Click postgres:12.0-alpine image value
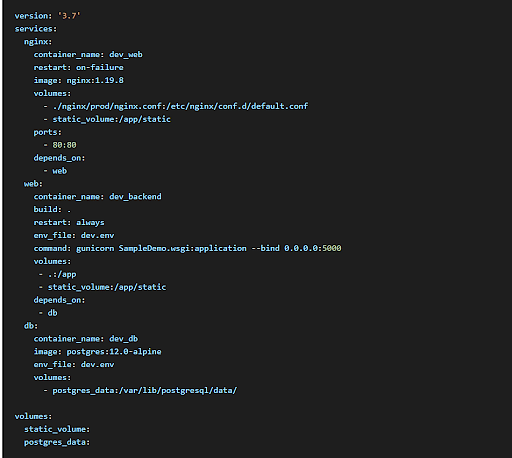This screenshot has width=512, height=458. point(114,352)
